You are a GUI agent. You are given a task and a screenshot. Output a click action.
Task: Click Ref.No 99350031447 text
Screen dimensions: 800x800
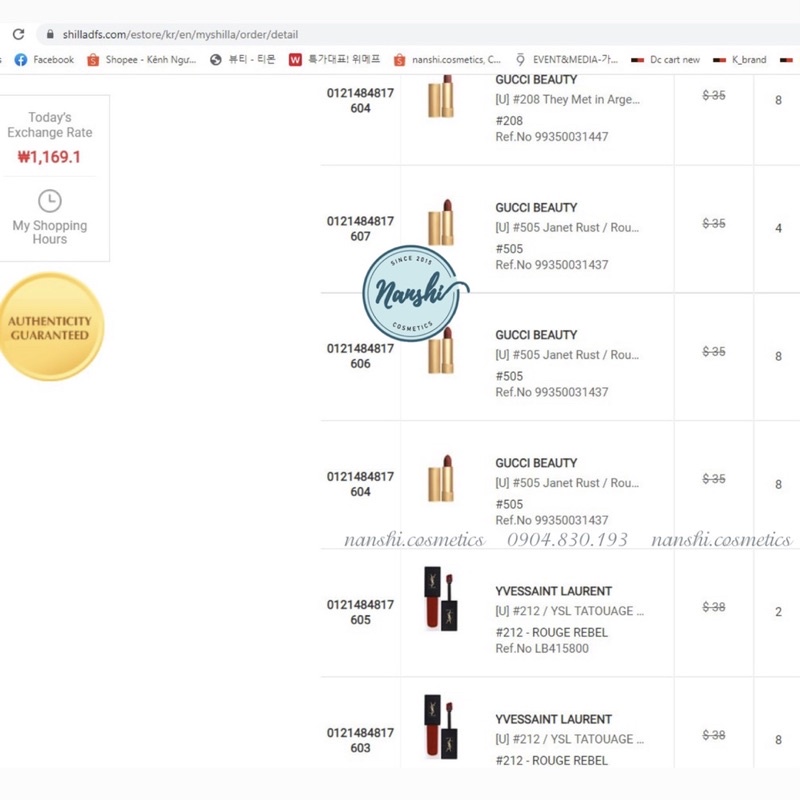click(x=552, y=137)
